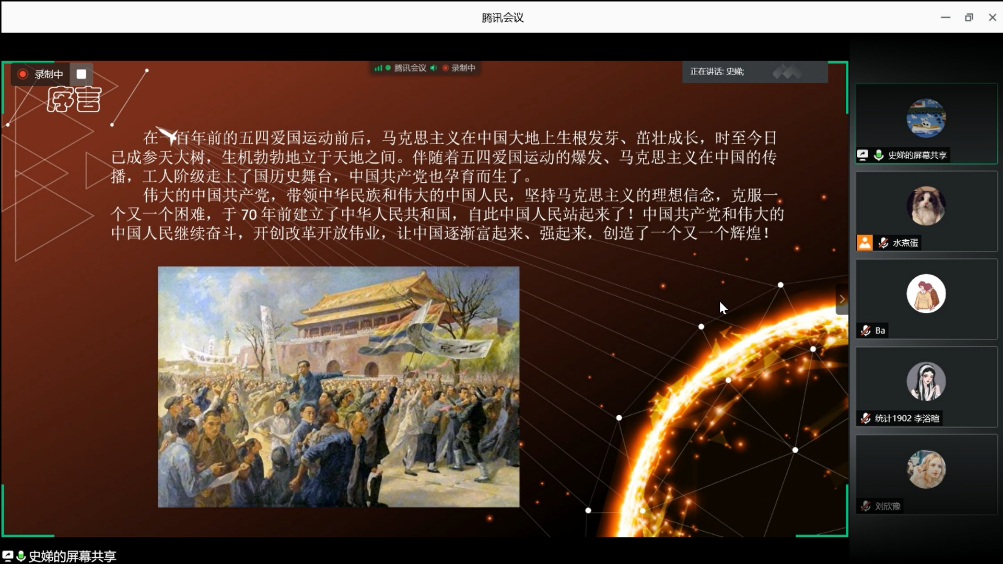Viewport: 1003px width, 564px height.
Task: Click the green microphone icon in the bottom status bar
Action: pyautogui.click(x=20, y=556)
